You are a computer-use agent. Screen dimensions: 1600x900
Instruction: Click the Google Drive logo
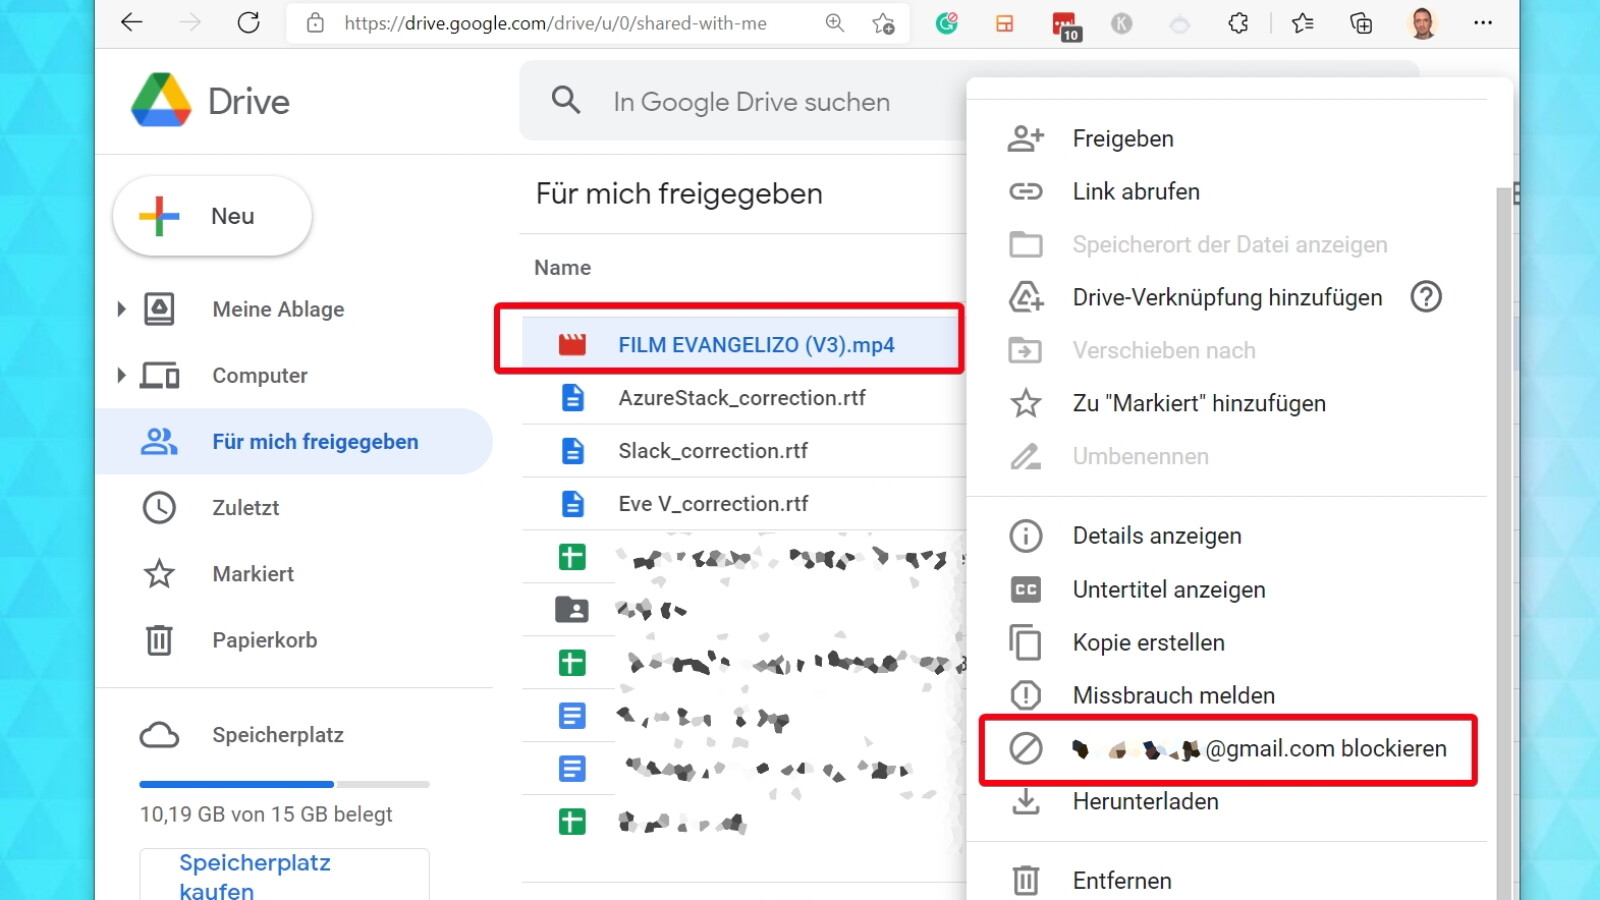(161, 100)
